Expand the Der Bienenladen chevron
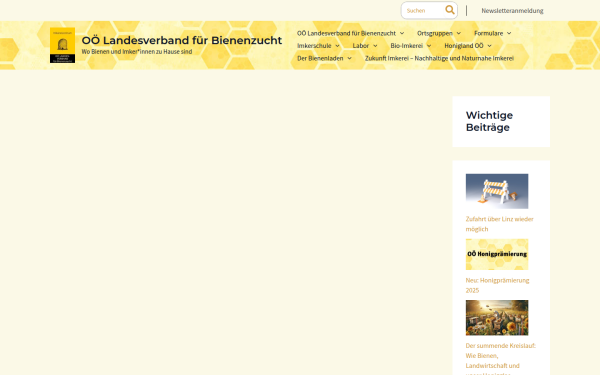Viewport: 600px width, 375px height. coord(349,59)
